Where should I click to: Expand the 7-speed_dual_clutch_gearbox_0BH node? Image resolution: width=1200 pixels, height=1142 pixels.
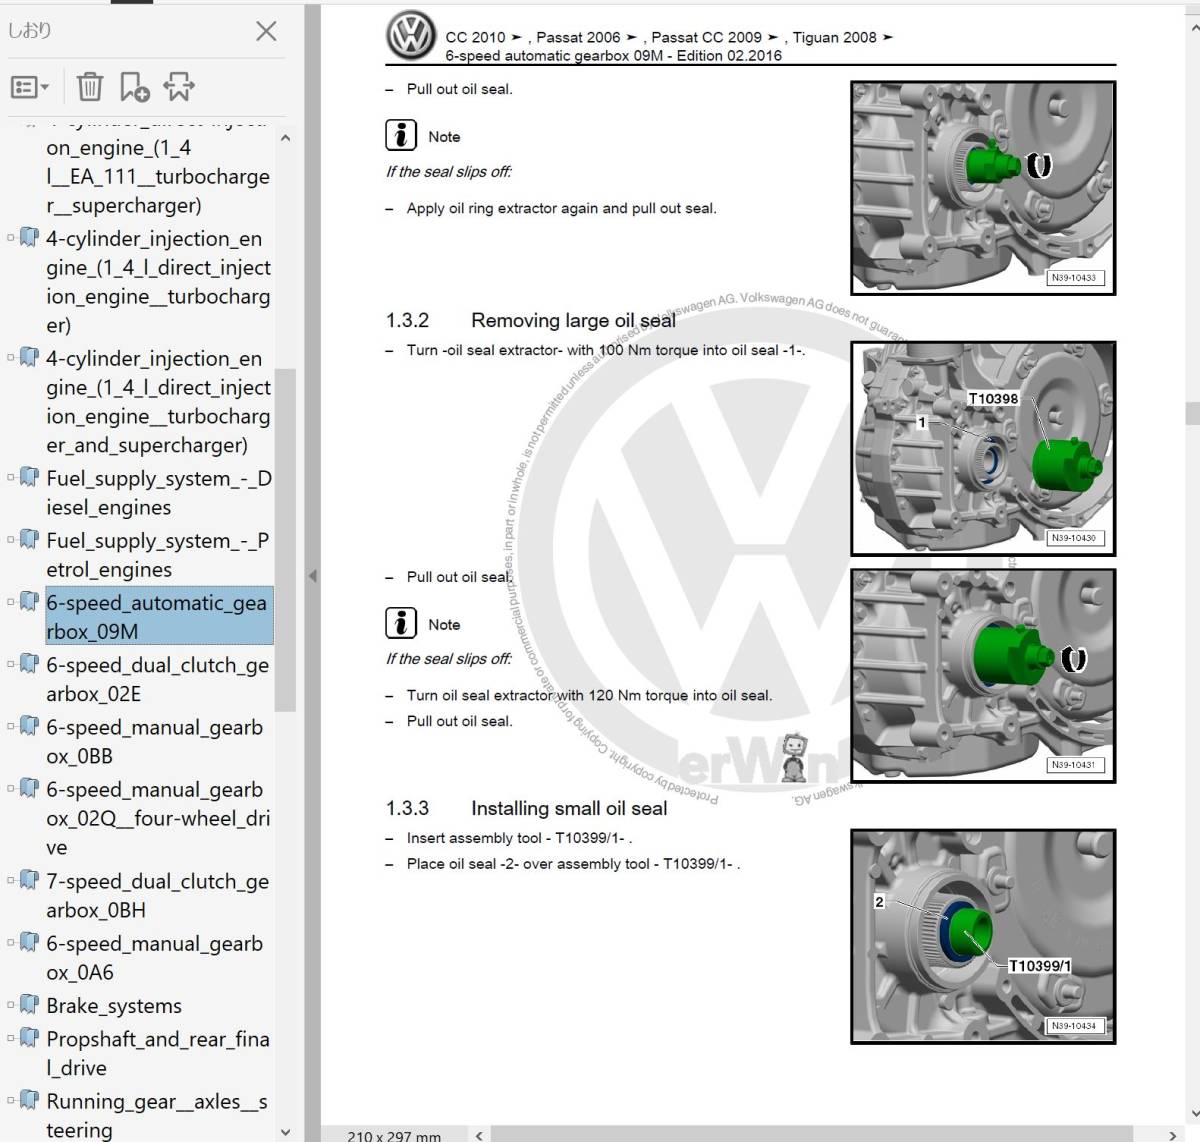pyautogui.click(x=11, y=880)
